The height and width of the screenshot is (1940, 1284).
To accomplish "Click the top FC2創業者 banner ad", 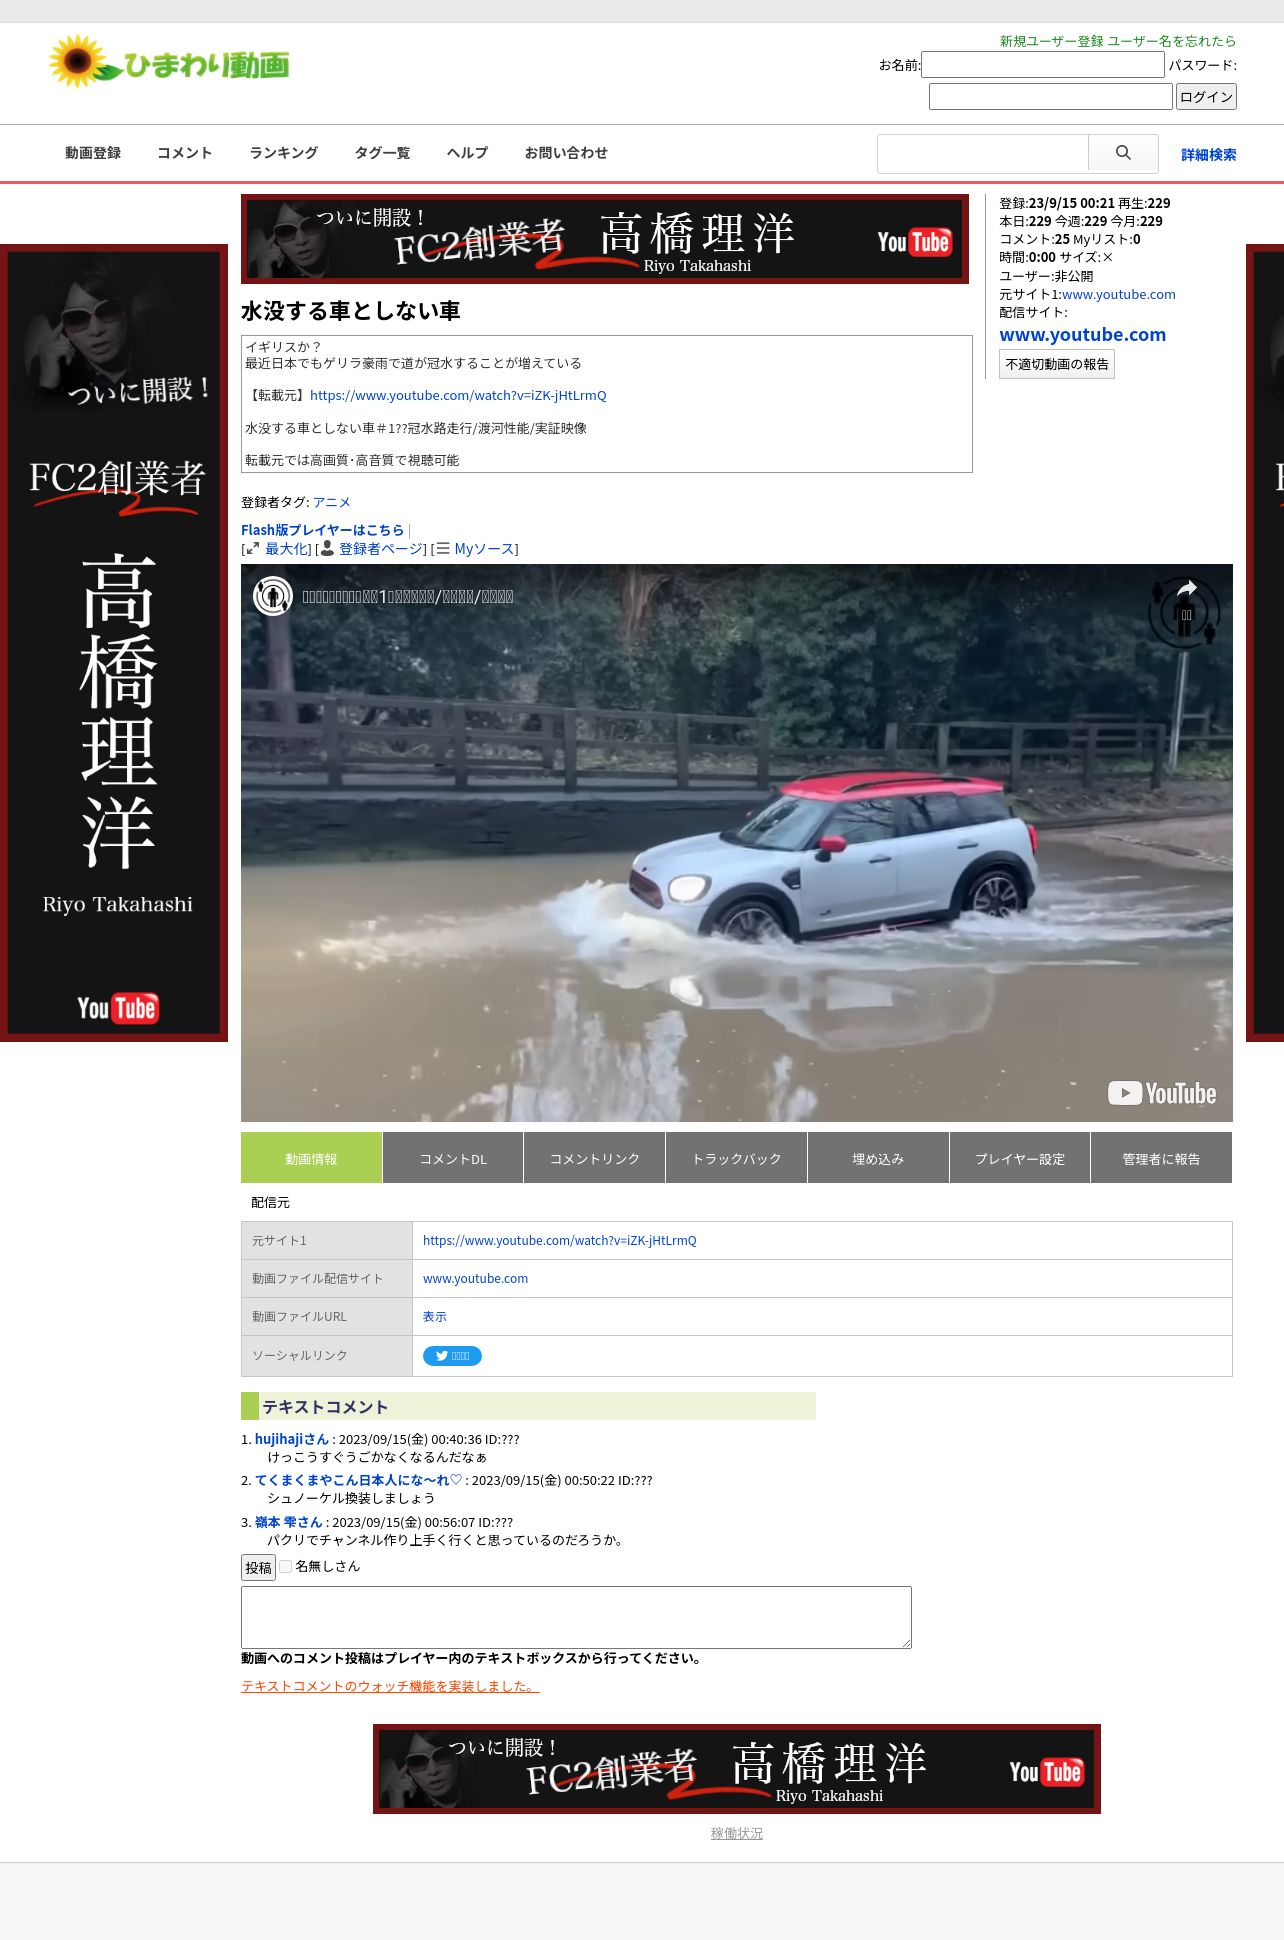I will pos(605,239).
